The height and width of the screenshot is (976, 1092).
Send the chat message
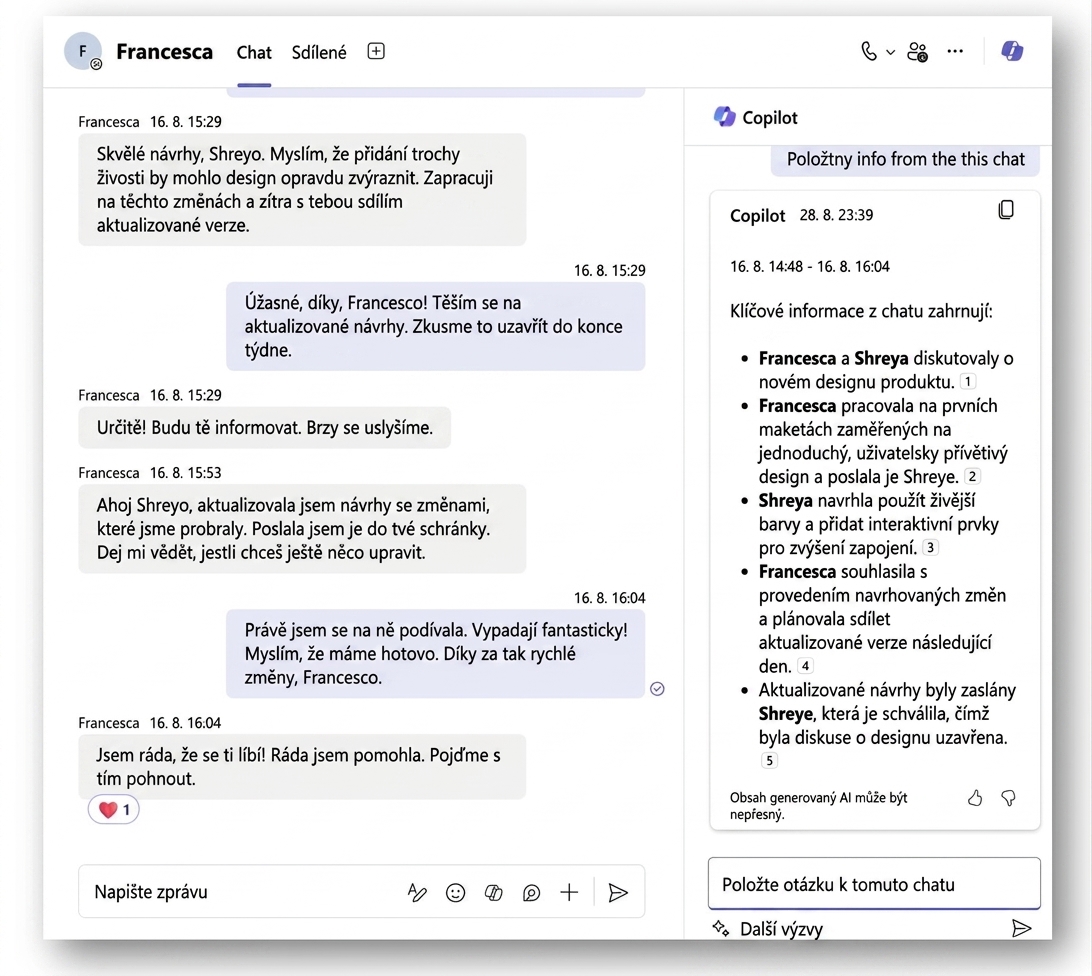tap(618, 892)
